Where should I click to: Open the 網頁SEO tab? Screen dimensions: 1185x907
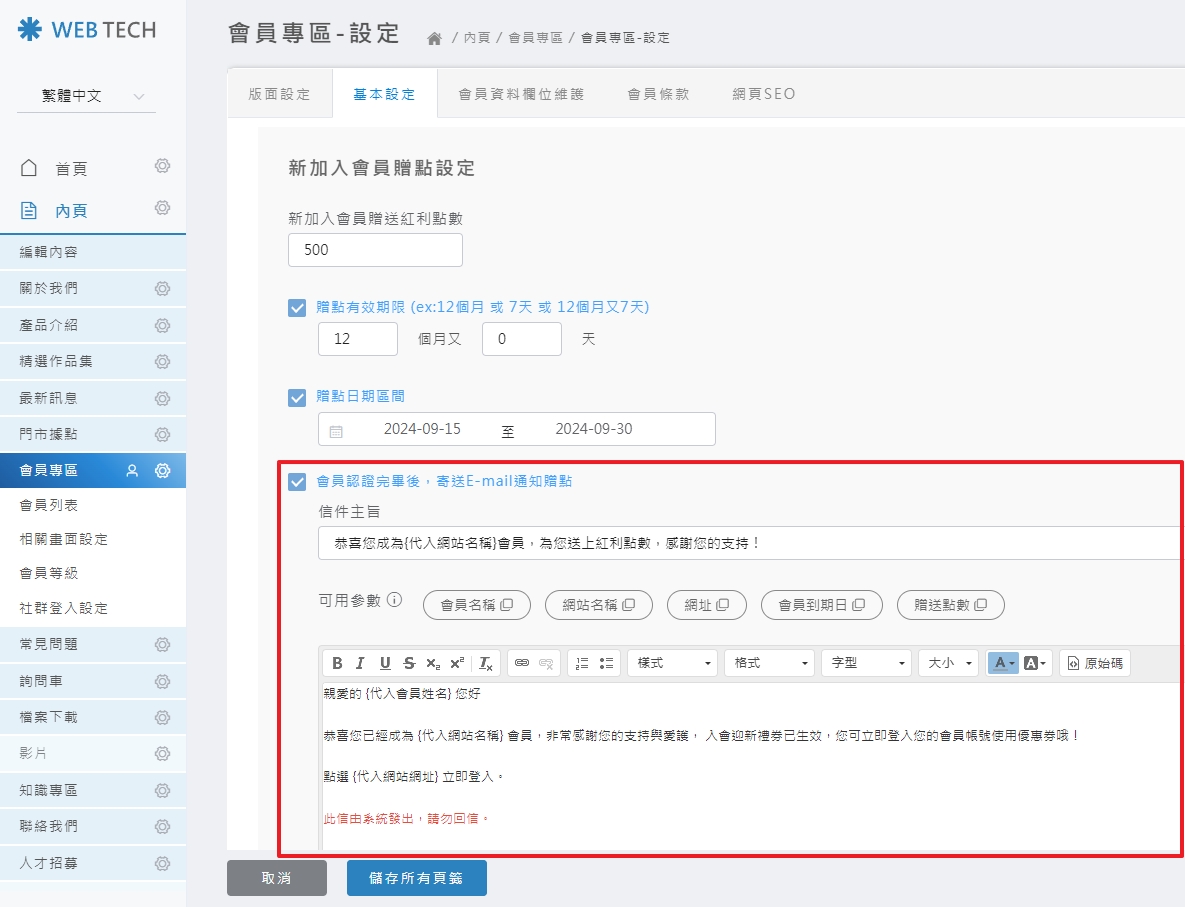click(763, 92)
